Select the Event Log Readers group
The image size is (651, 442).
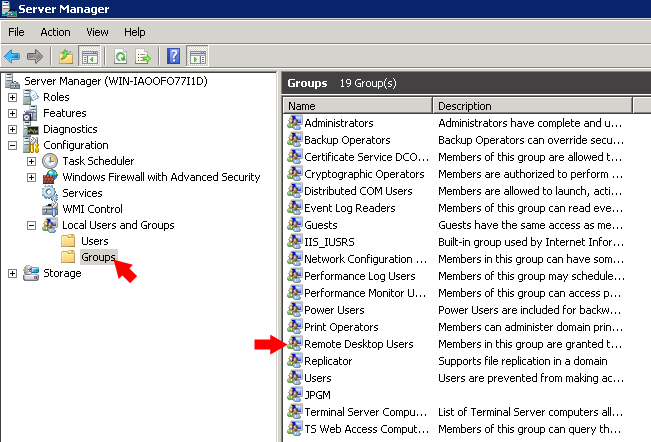(x=350, y=208)
